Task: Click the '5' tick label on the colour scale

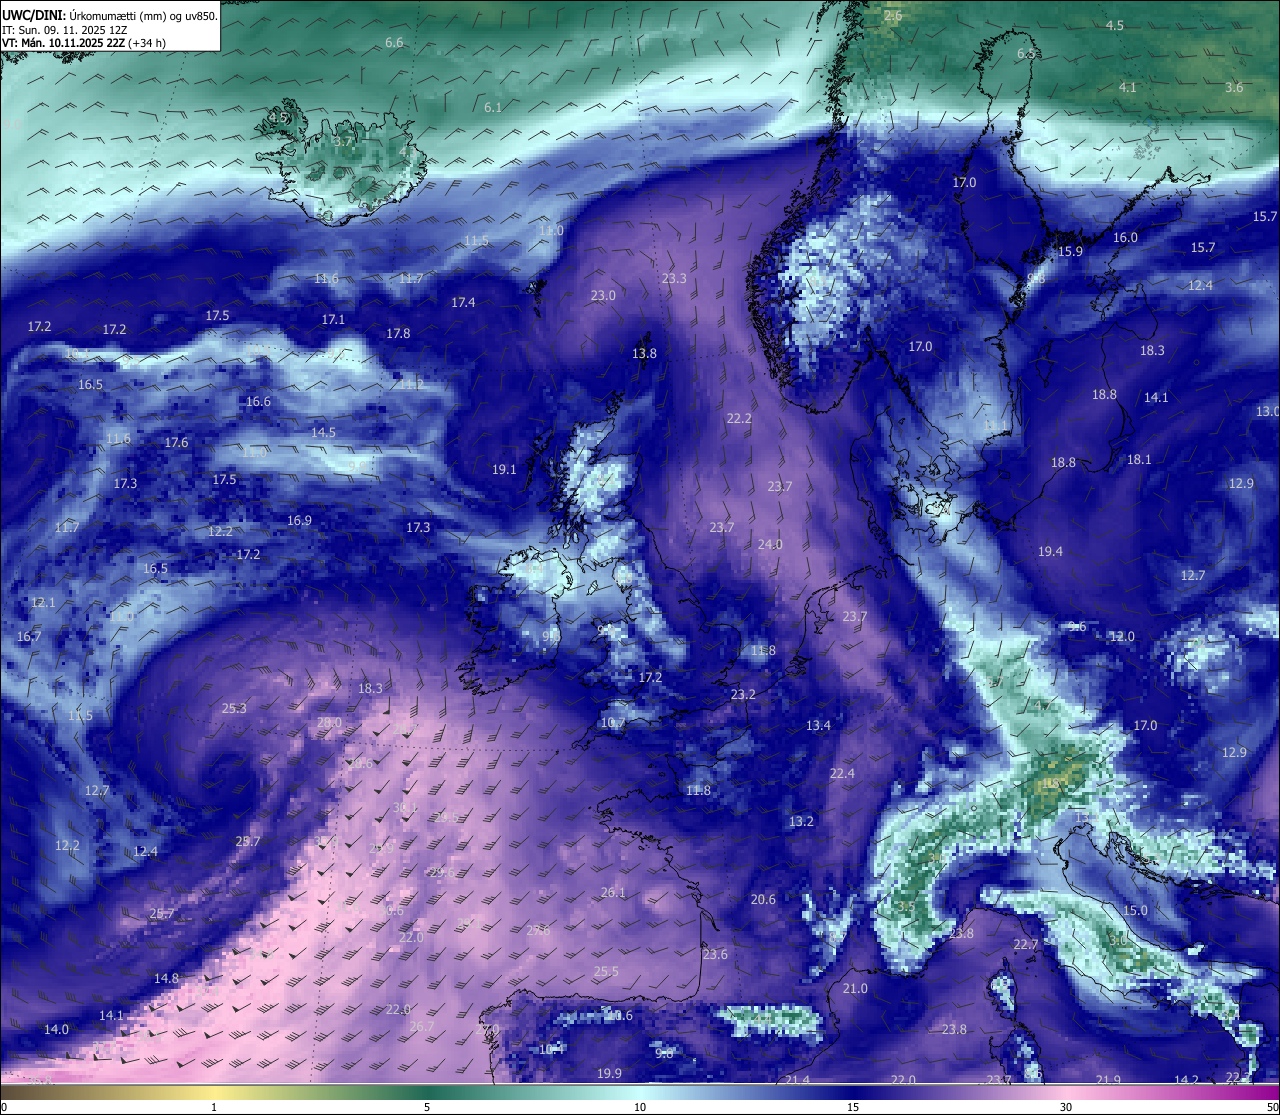Action: (427, 1107)
